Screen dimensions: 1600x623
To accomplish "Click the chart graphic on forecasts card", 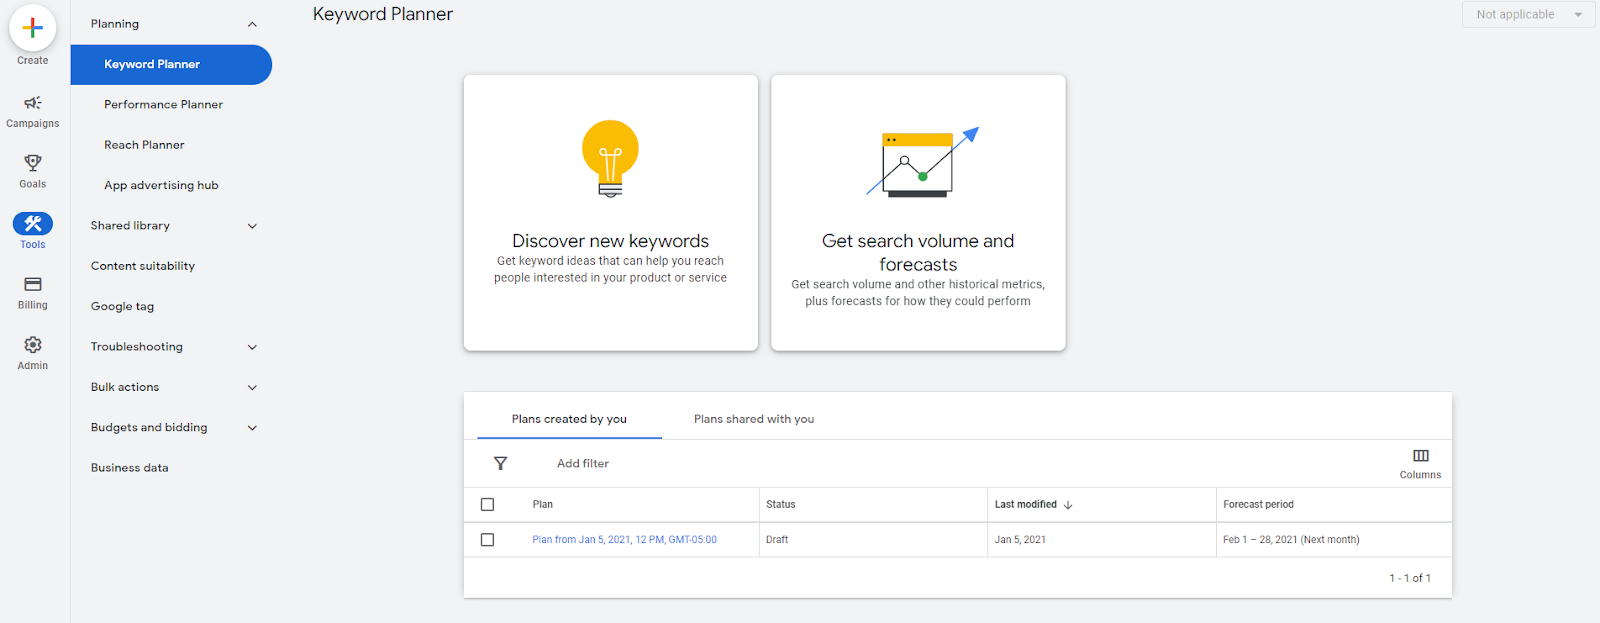I will [922, 161].
